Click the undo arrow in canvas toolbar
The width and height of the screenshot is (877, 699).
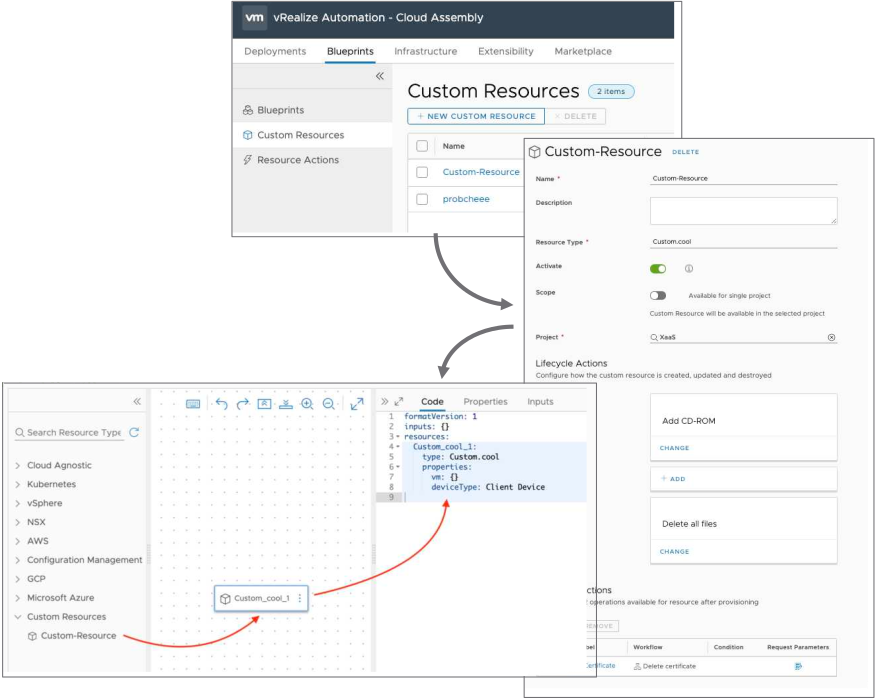[221, 404]
